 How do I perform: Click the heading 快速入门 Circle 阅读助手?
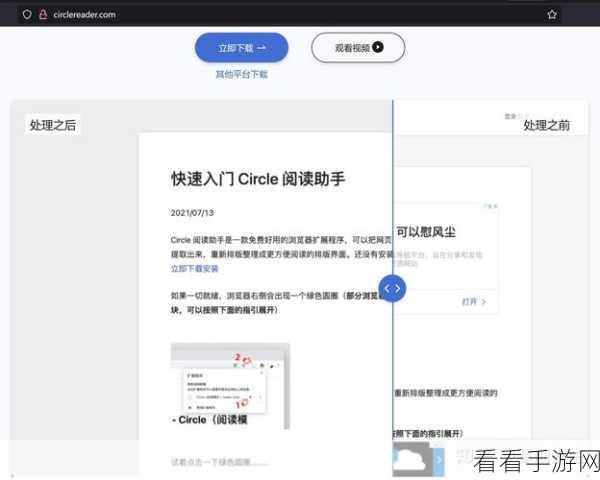click(x=258, y=179)
